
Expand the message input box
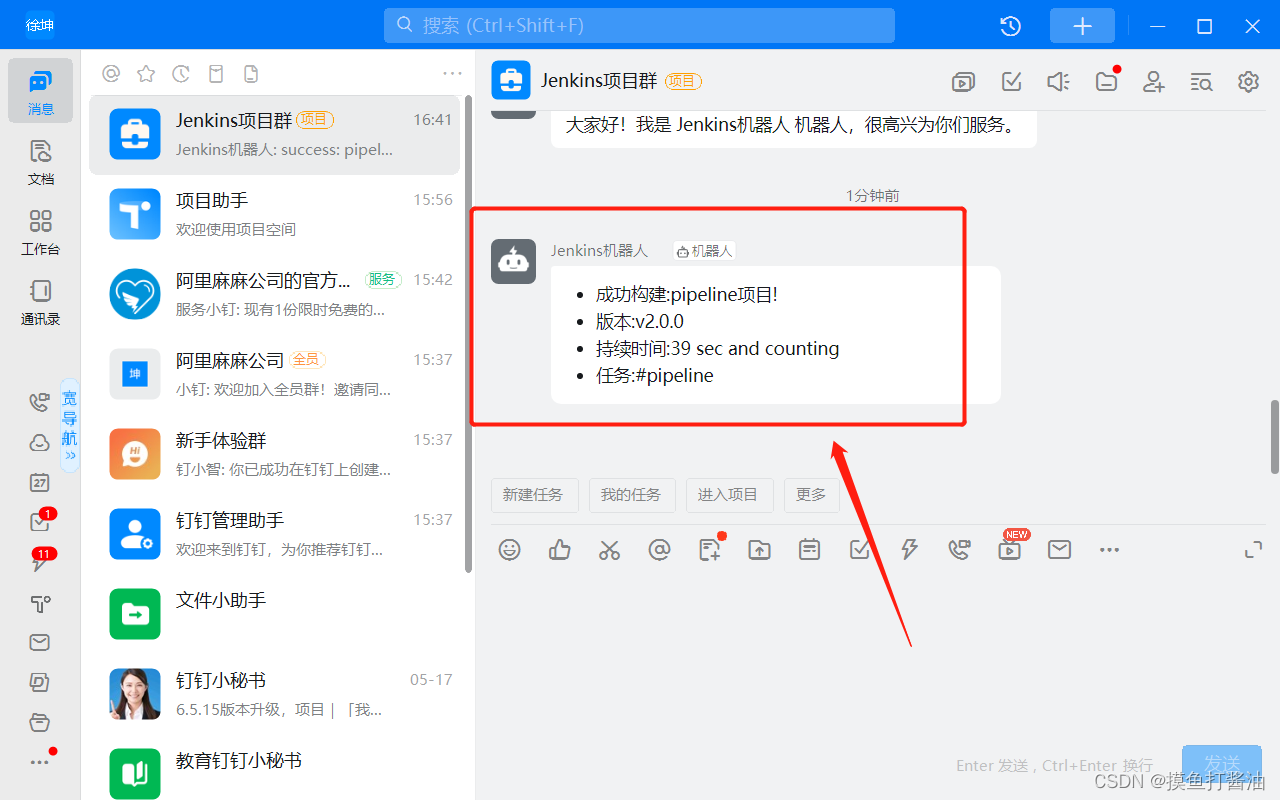[1253, 550]
